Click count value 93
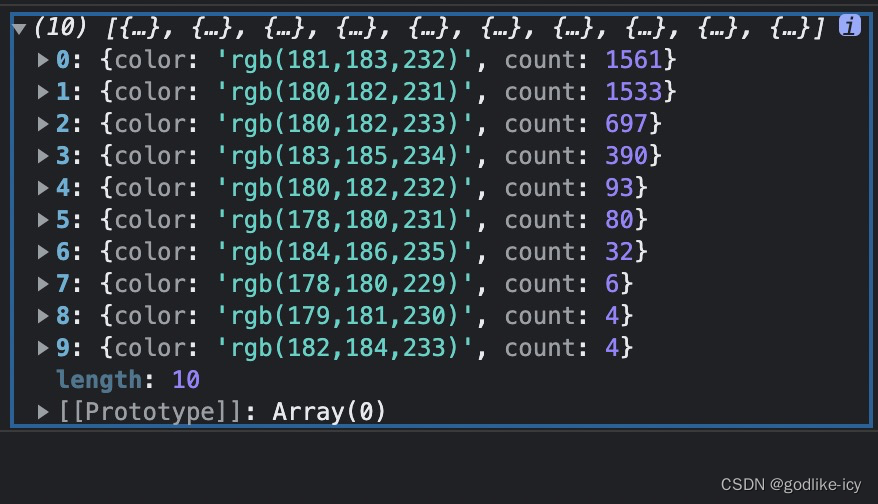 click(x=619, y=187)
